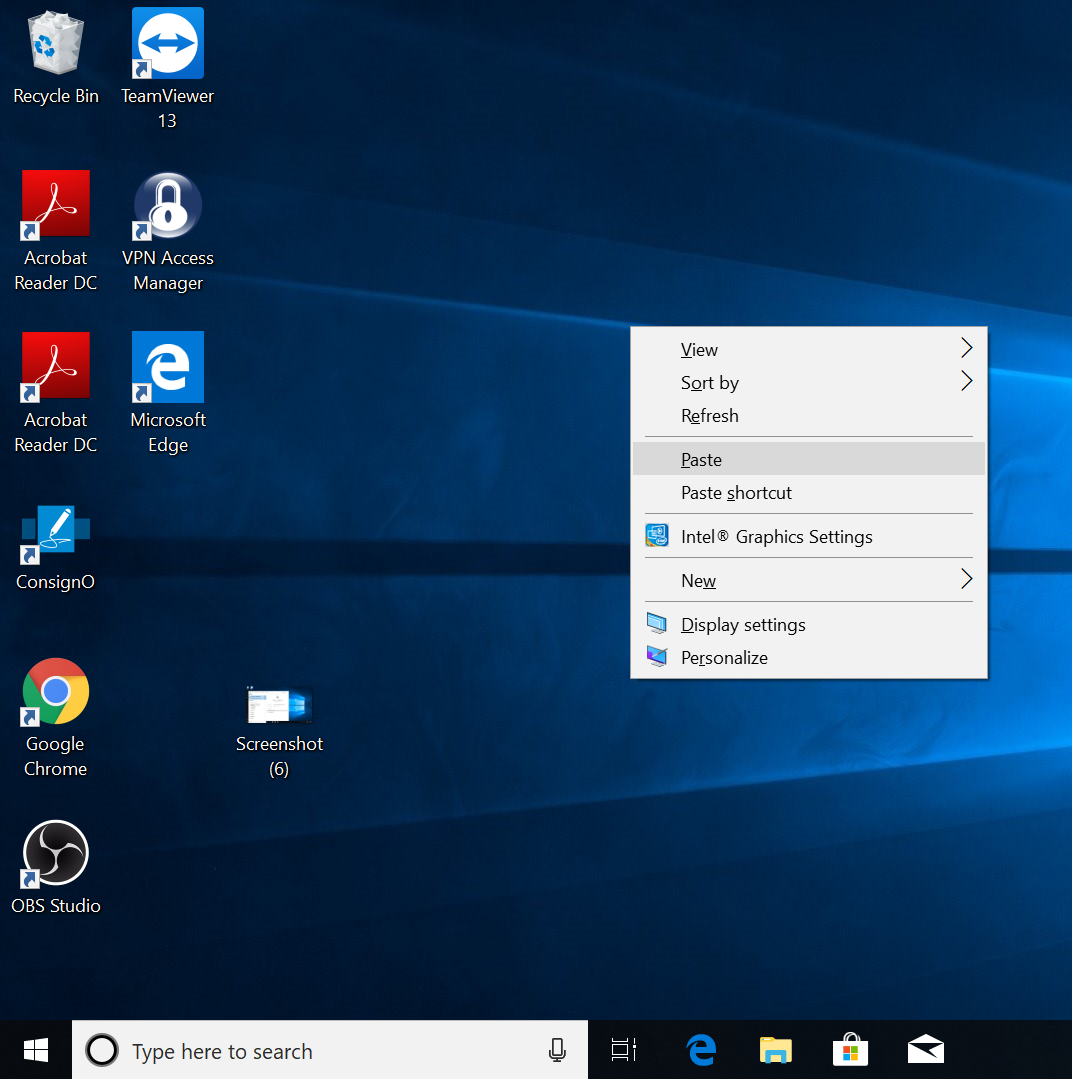Open Display settings from context menu
The width and height of the screenshot is (1072, 1079).
pos(808,624)
